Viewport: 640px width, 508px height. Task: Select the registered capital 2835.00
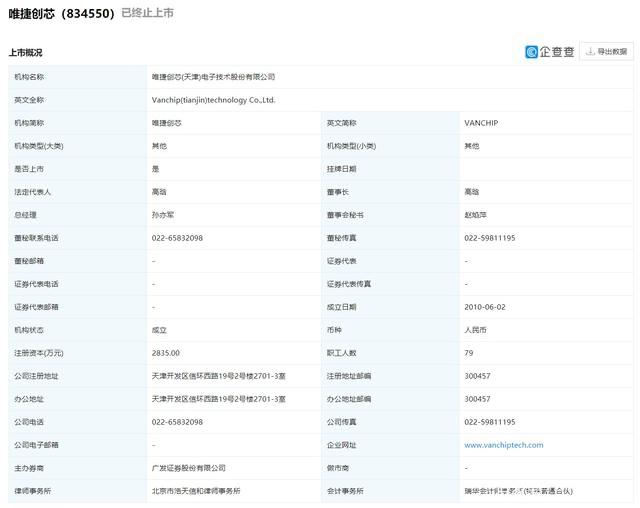click(x=166, y=353)
